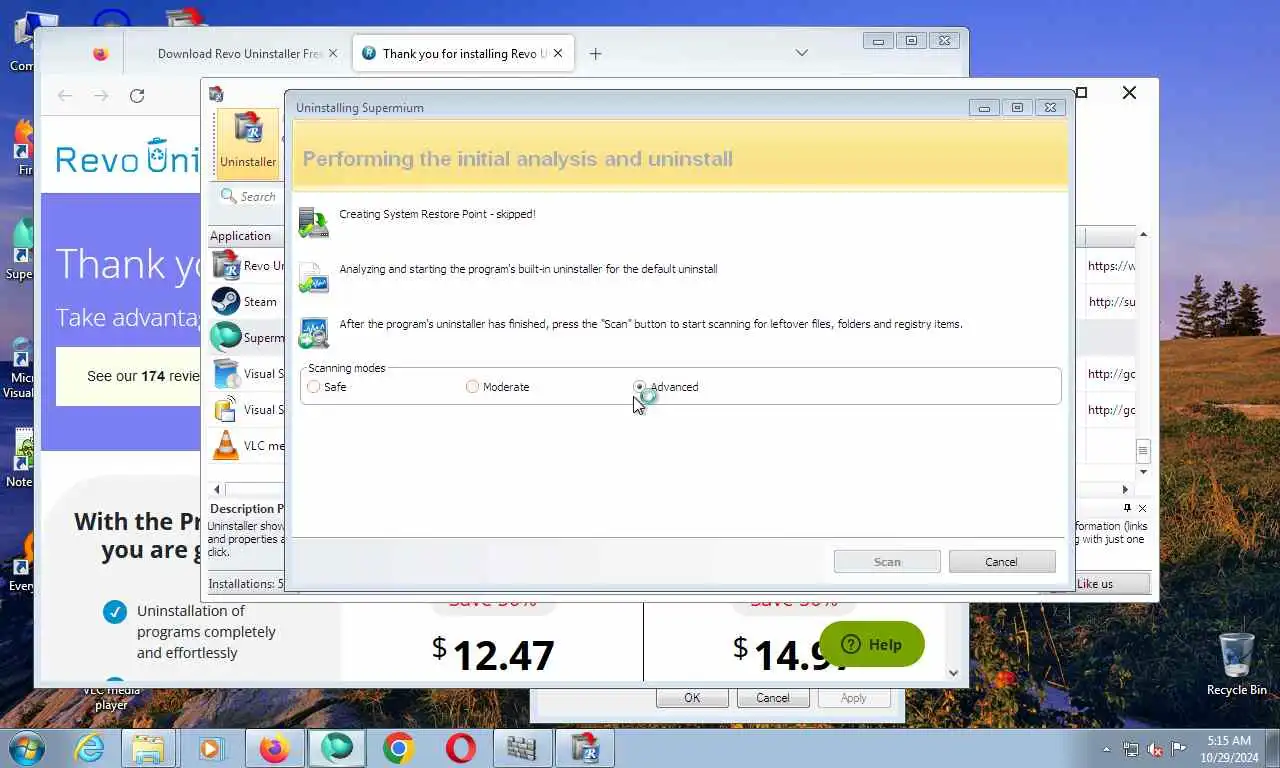This screenshot has width=1280, height=768.
Task: Open Opera browser from taskbar
Action: pos(460,748)
